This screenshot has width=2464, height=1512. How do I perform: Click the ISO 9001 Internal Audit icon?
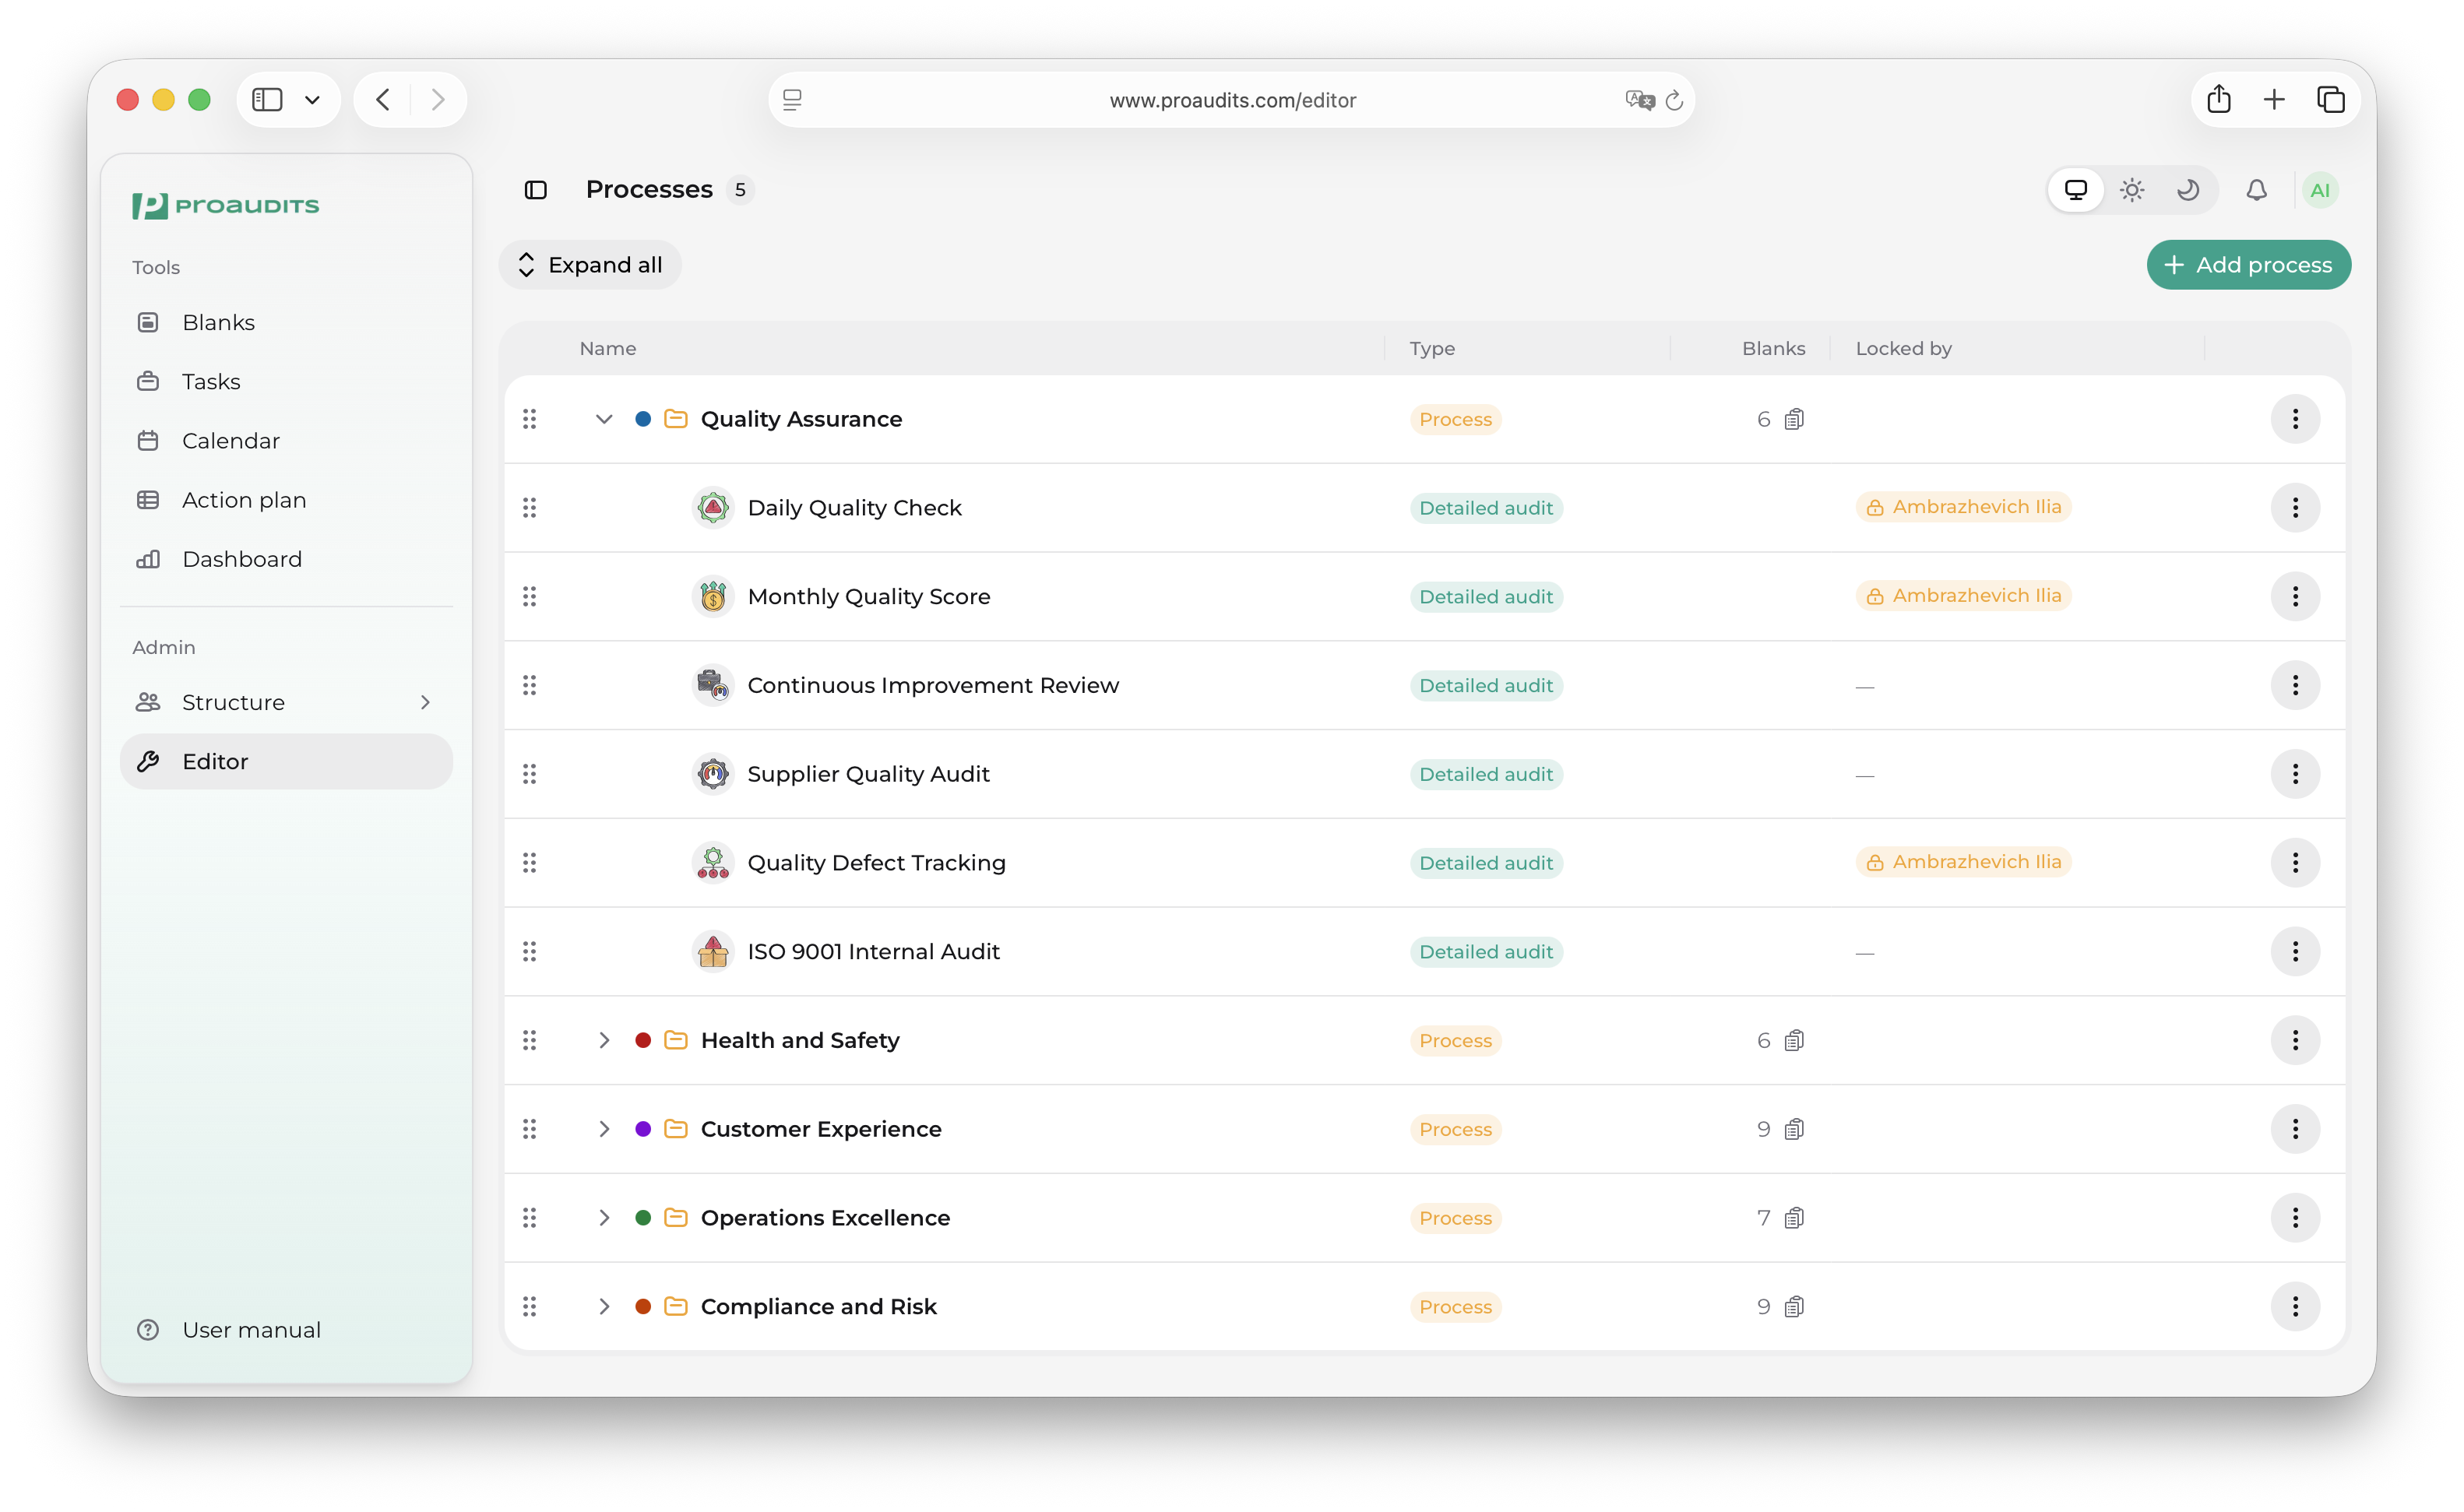click(713, 951)
